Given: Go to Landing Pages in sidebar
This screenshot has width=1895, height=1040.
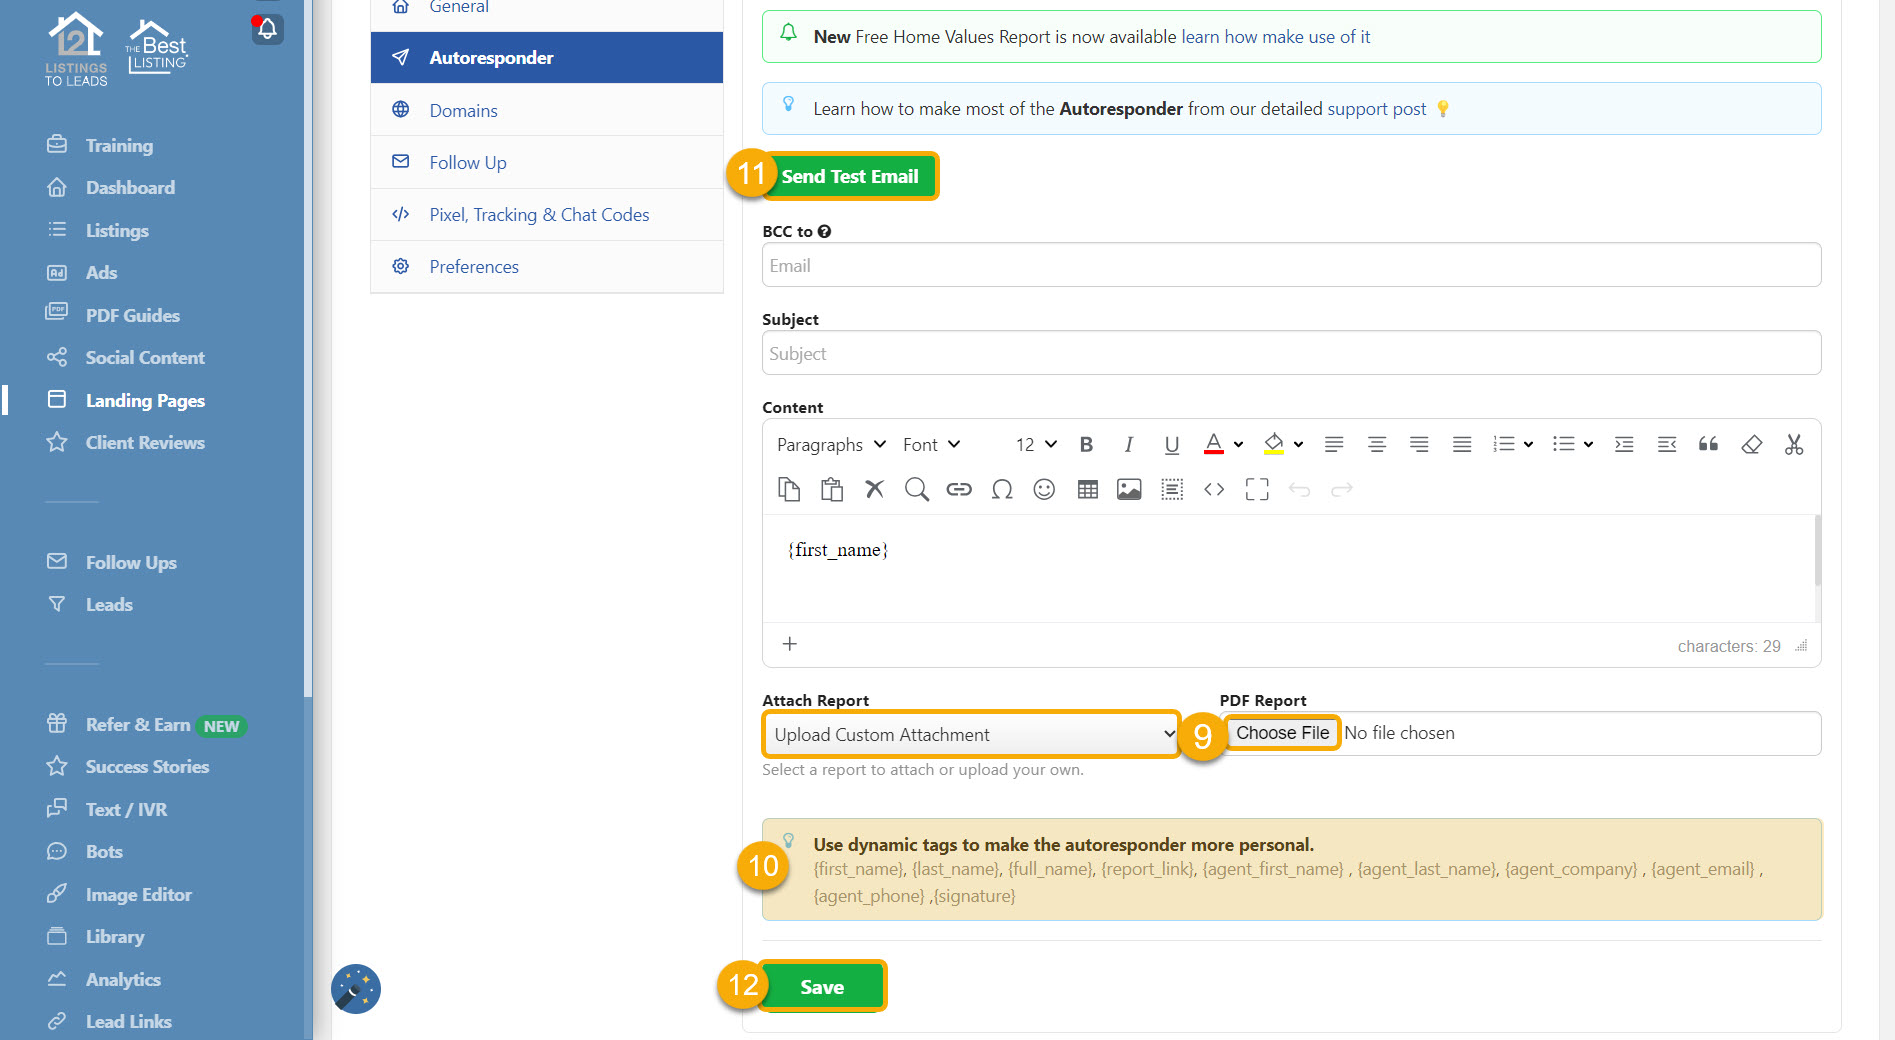Looking at the screenshot, I should click(145, 400).
